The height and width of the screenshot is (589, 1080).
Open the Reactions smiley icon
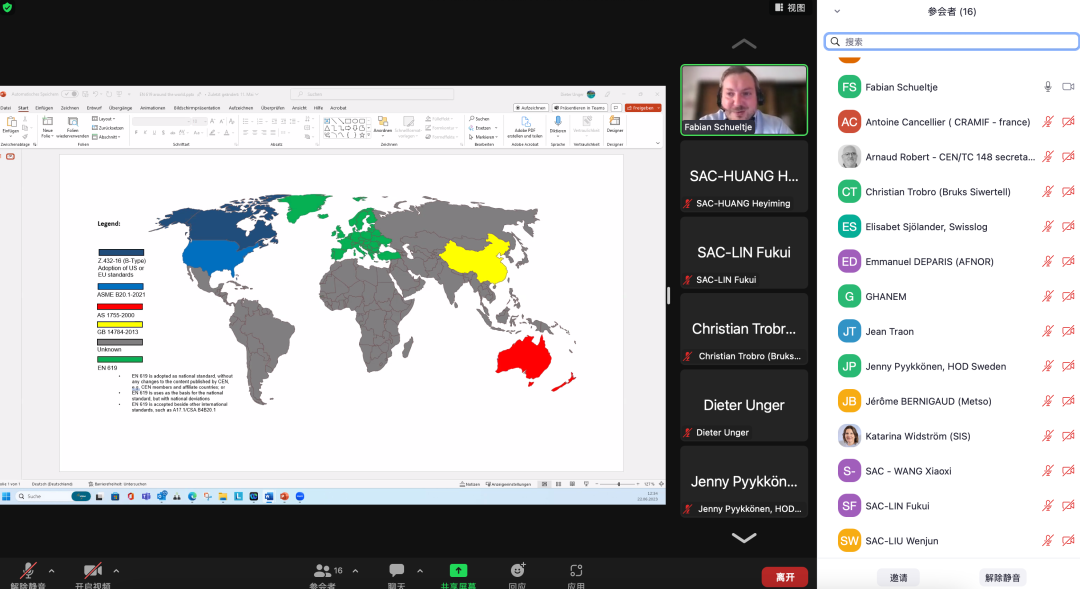pos(517,571)
